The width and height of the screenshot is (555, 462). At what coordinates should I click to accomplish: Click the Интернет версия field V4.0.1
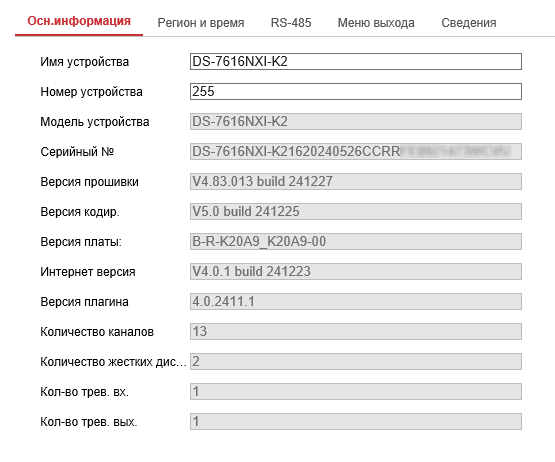[356, 272]
